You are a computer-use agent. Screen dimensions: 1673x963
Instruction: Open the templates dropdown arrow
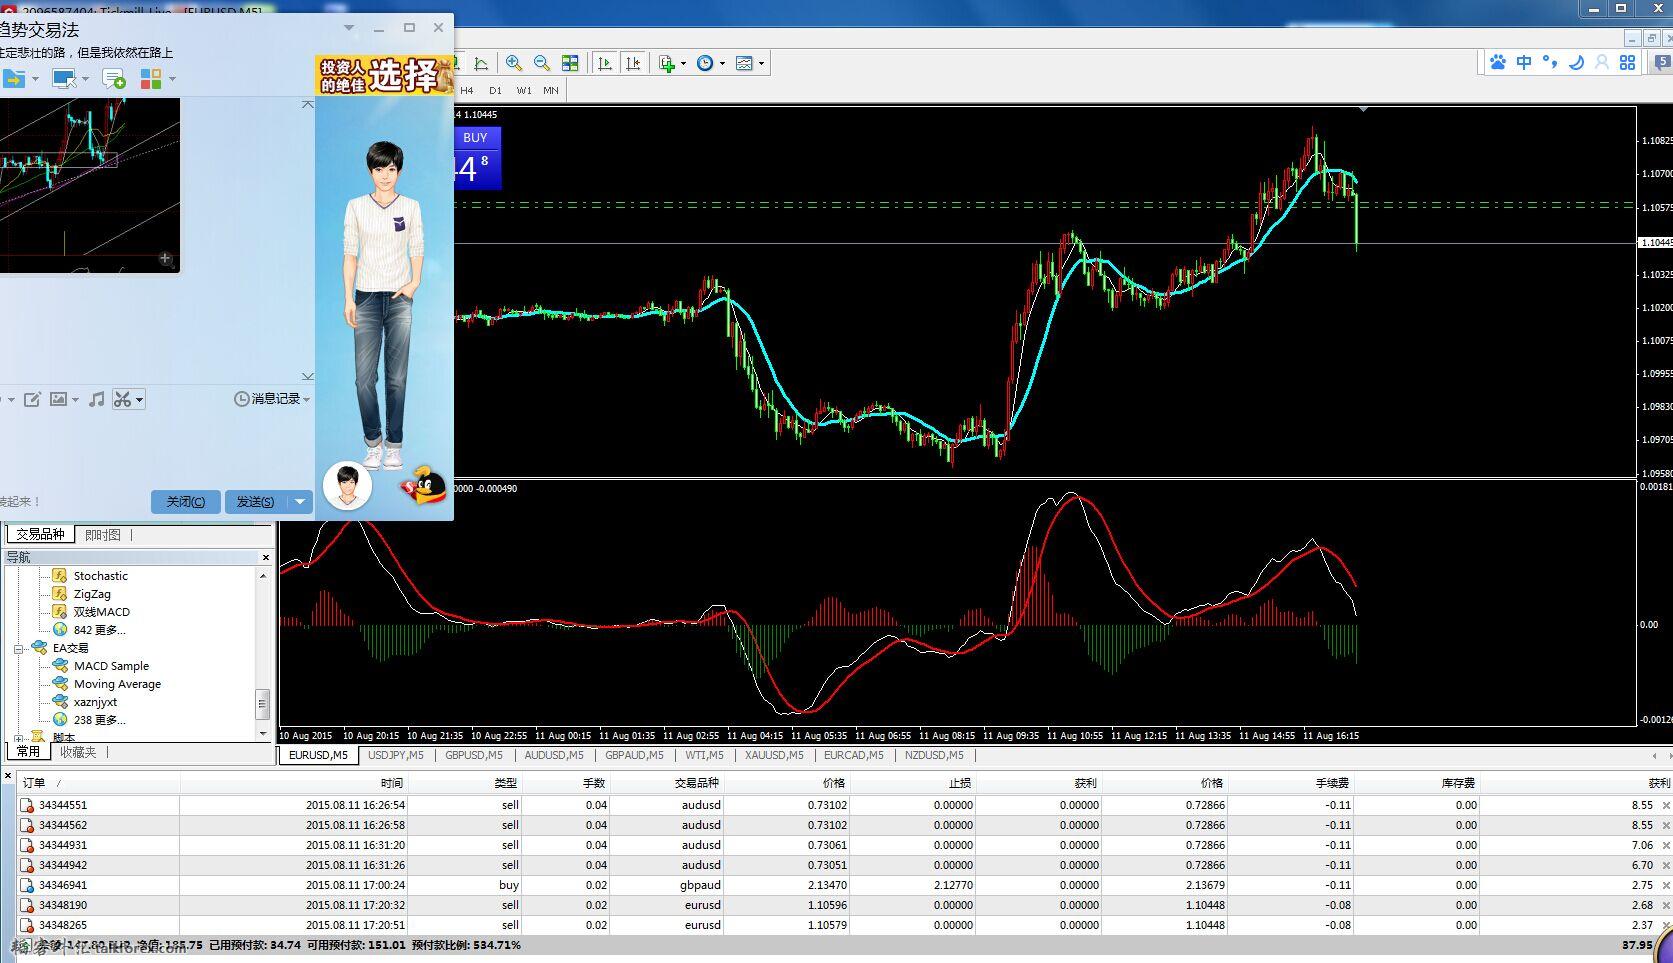(761, 63)
